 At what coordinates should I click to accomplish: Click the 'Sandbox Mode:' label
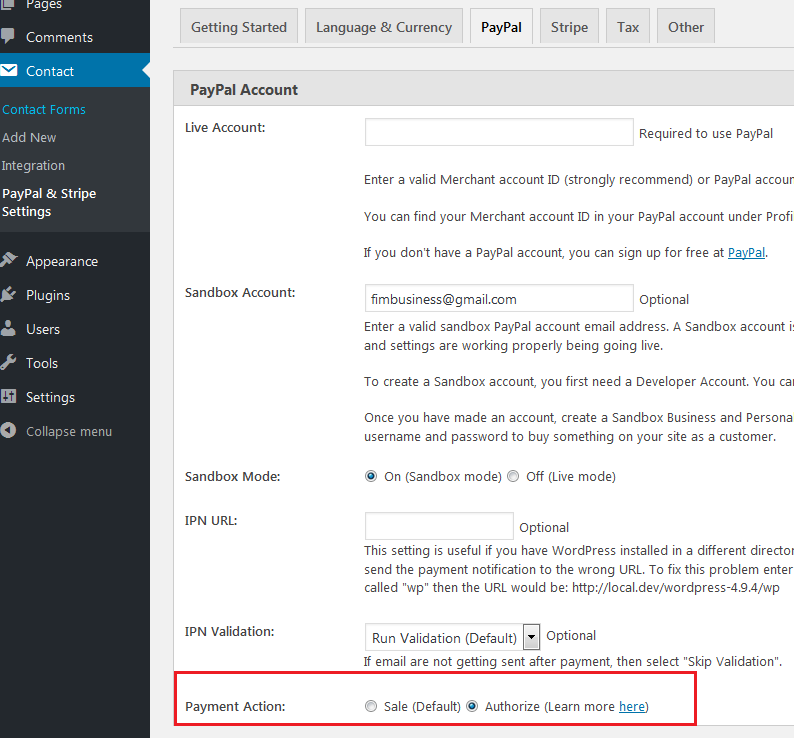pyautogui.click(x=232, y=477)
